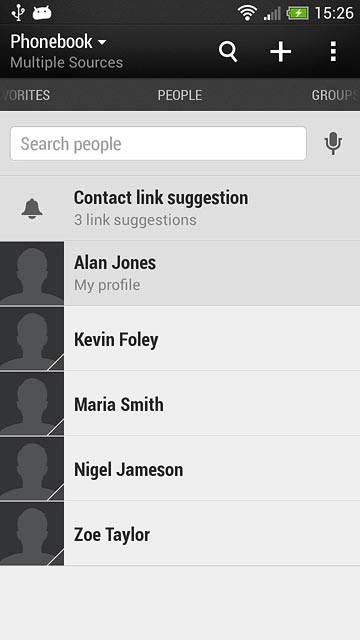Viewport: 360px width, 640px height.
Task: Focus the Search people field
Action: 158,144
